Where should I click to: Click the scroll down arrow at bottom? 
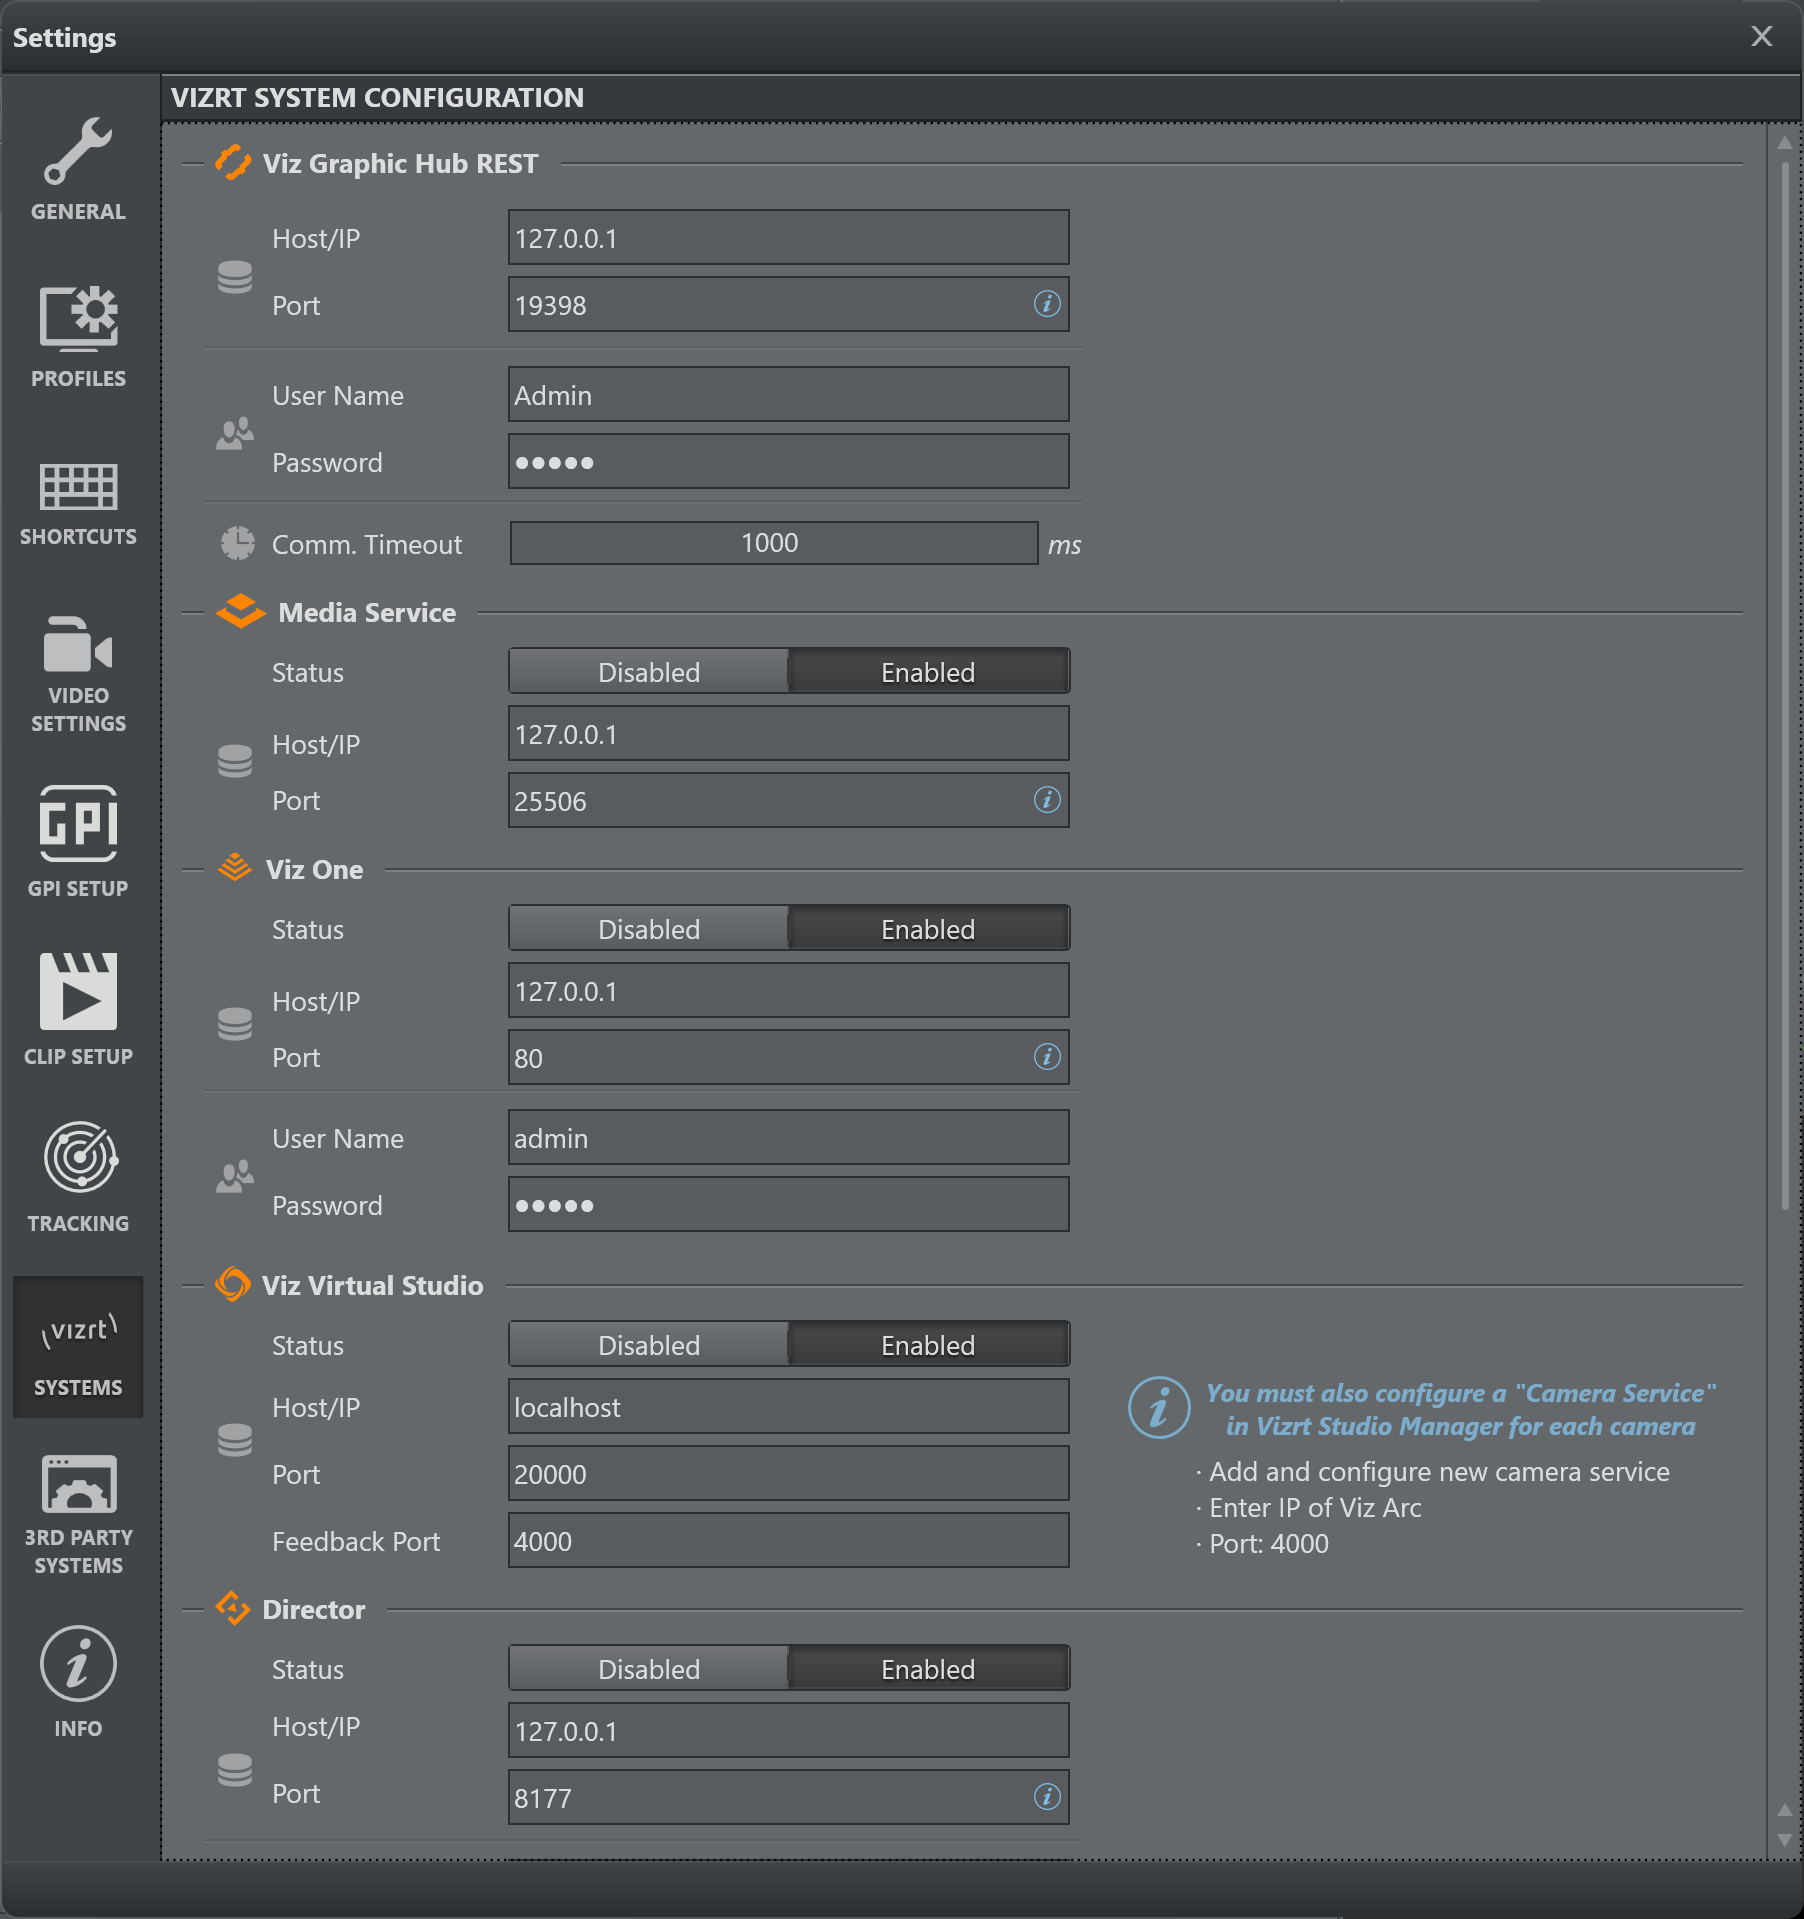[1785, 1840]
